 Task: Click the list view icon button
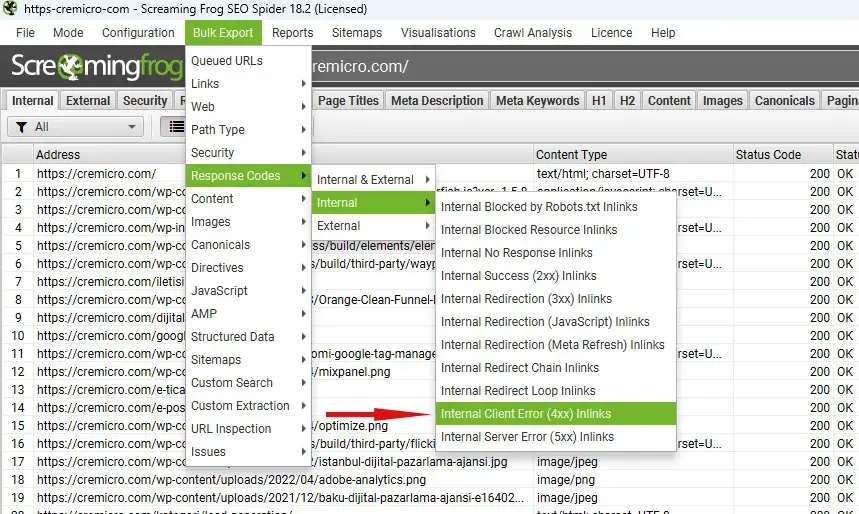pos(174,127)
